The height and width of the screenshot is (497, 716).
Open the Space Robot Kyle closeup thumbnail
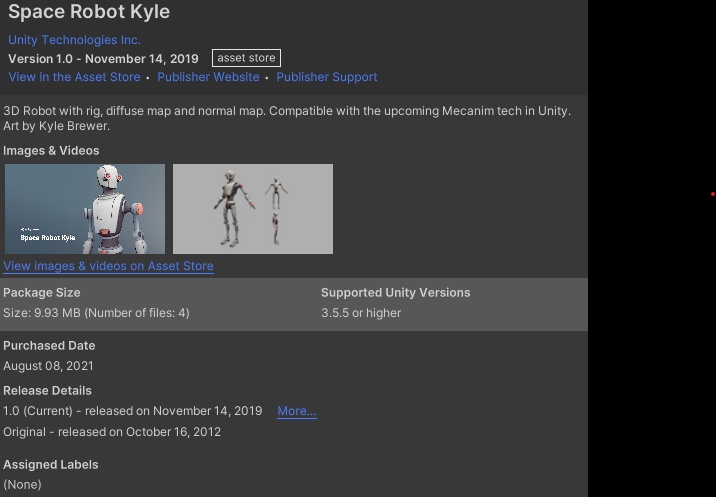point(85,209)
